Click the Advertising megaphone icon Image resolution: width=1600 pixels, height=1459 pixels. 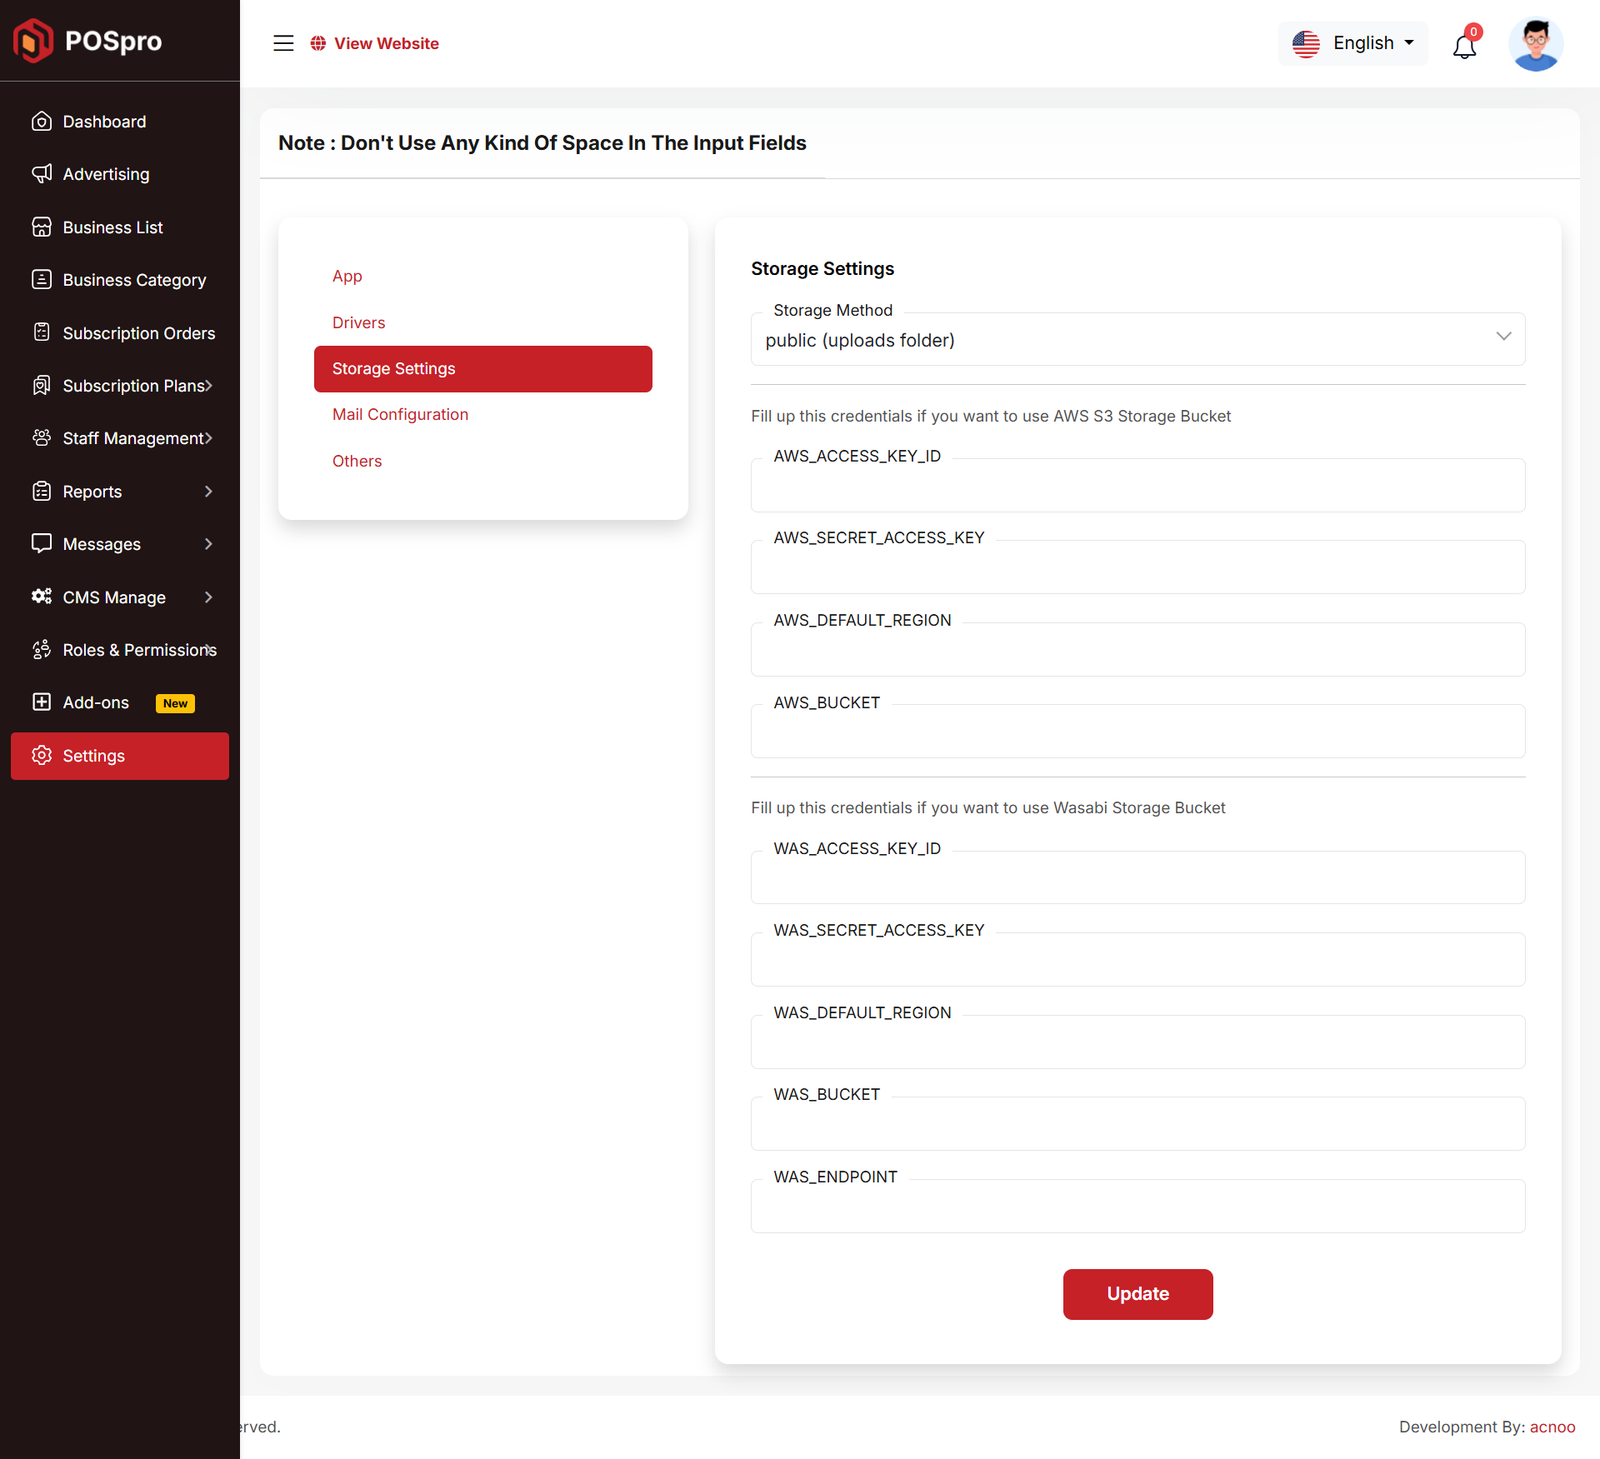[42, 174]
